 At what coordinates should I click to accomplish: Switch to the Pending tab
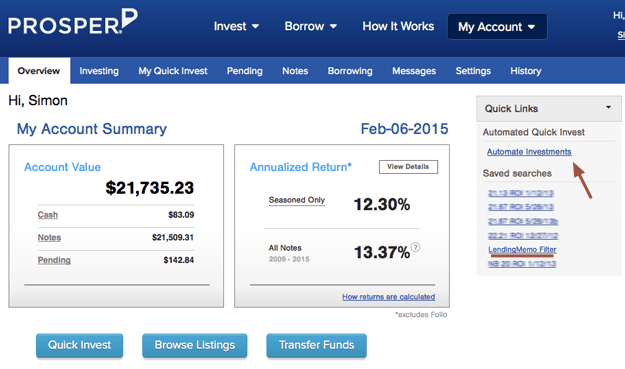(245, 71)
